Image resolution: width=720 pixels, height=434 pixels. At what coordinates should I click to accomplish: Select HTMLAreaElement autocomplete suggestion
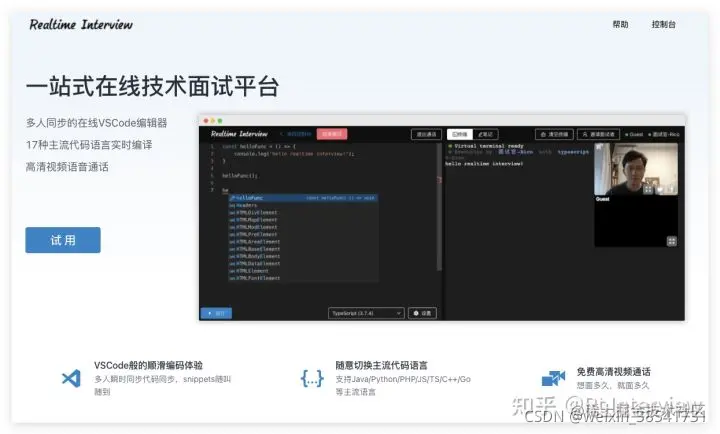click(304, 242)
